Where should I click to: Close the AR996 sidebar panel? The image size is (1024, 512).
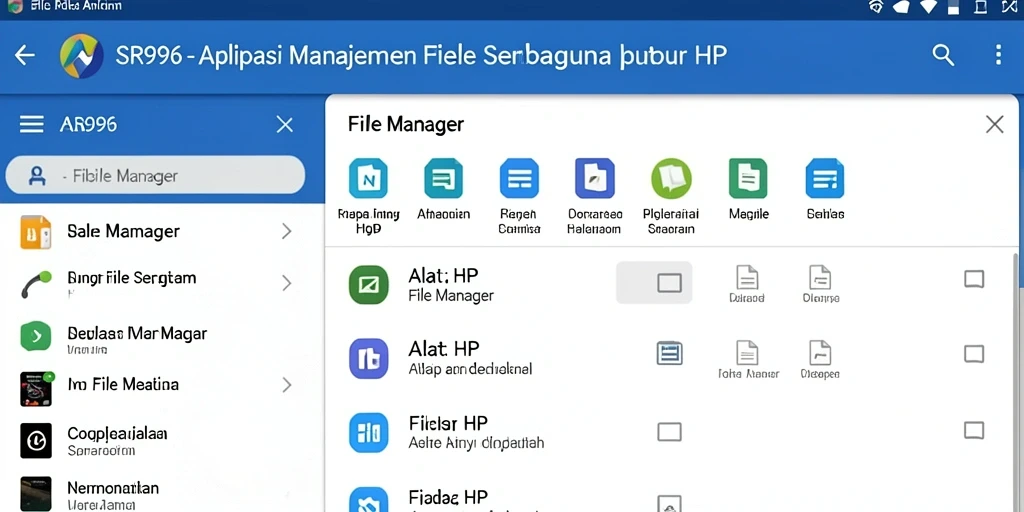pos(284,124)
